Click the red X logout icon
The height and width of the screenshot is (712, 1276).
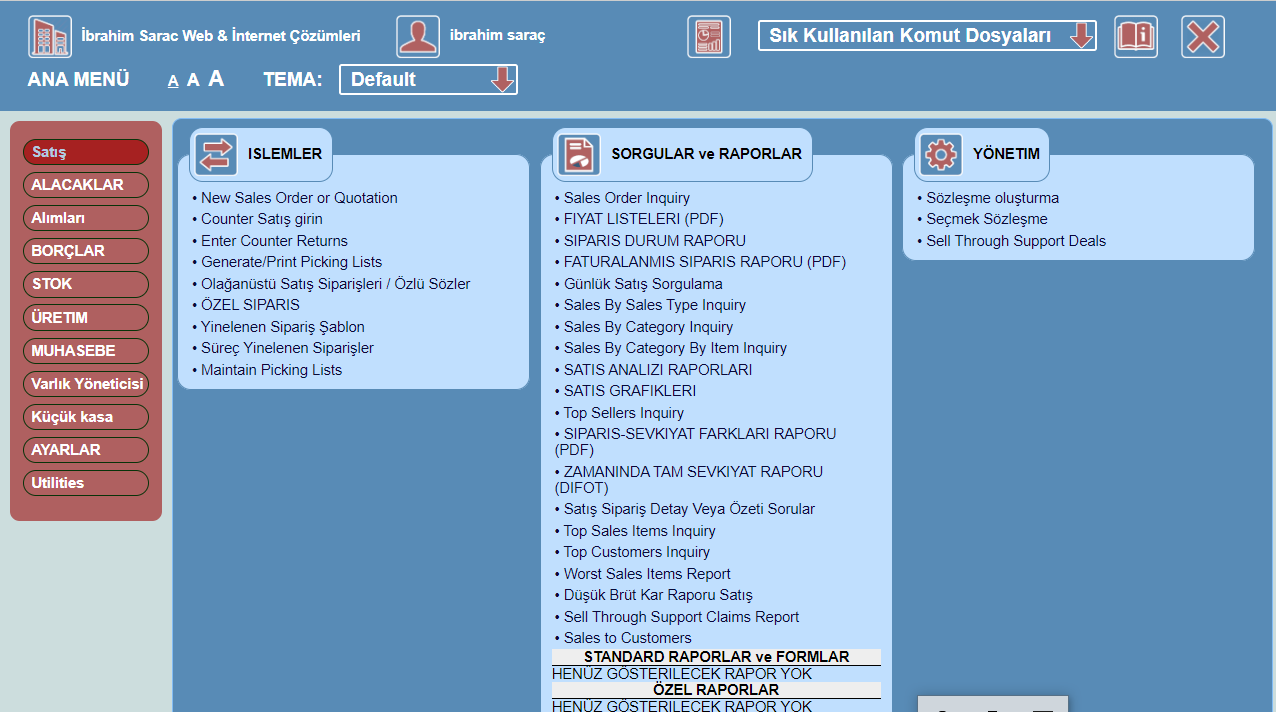click(1203, 36)
